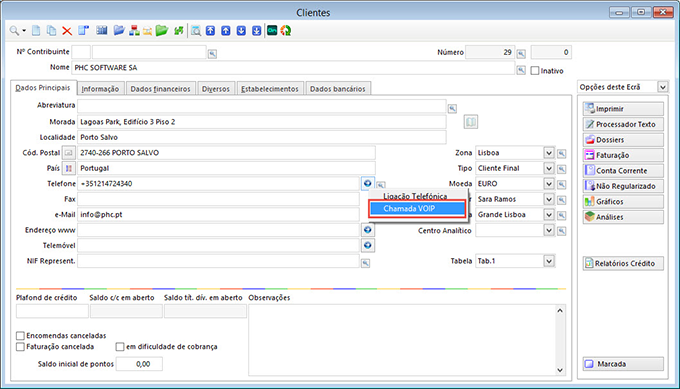Open website via Endereço www arrow button
The image size is (680, 389).
[x=368, y=230]
